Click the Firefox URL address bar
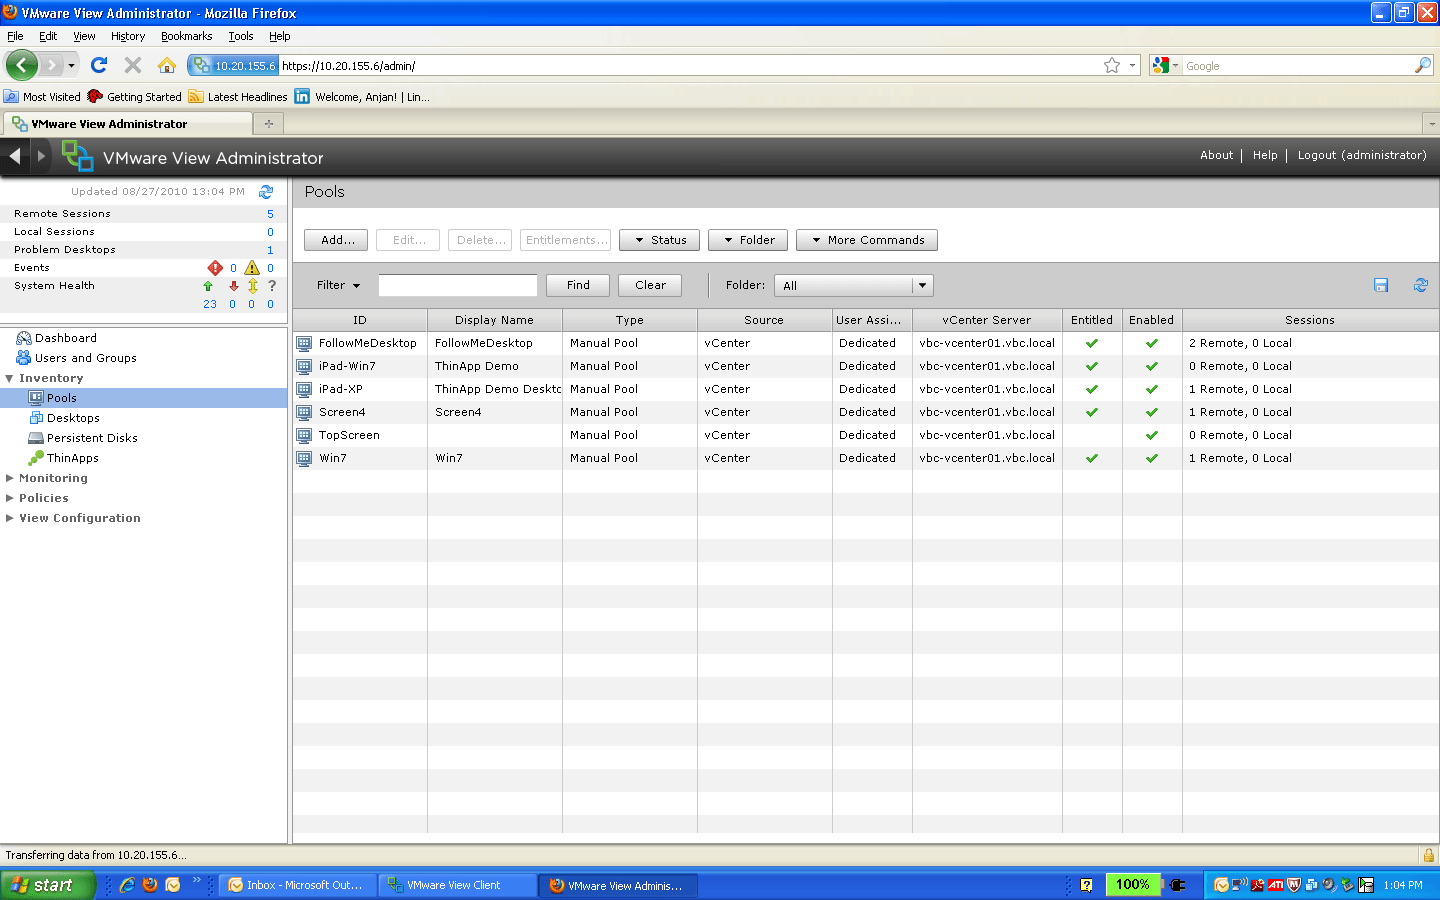The width and height of the screenshot is (1440, 900). (x=688, y=65)
